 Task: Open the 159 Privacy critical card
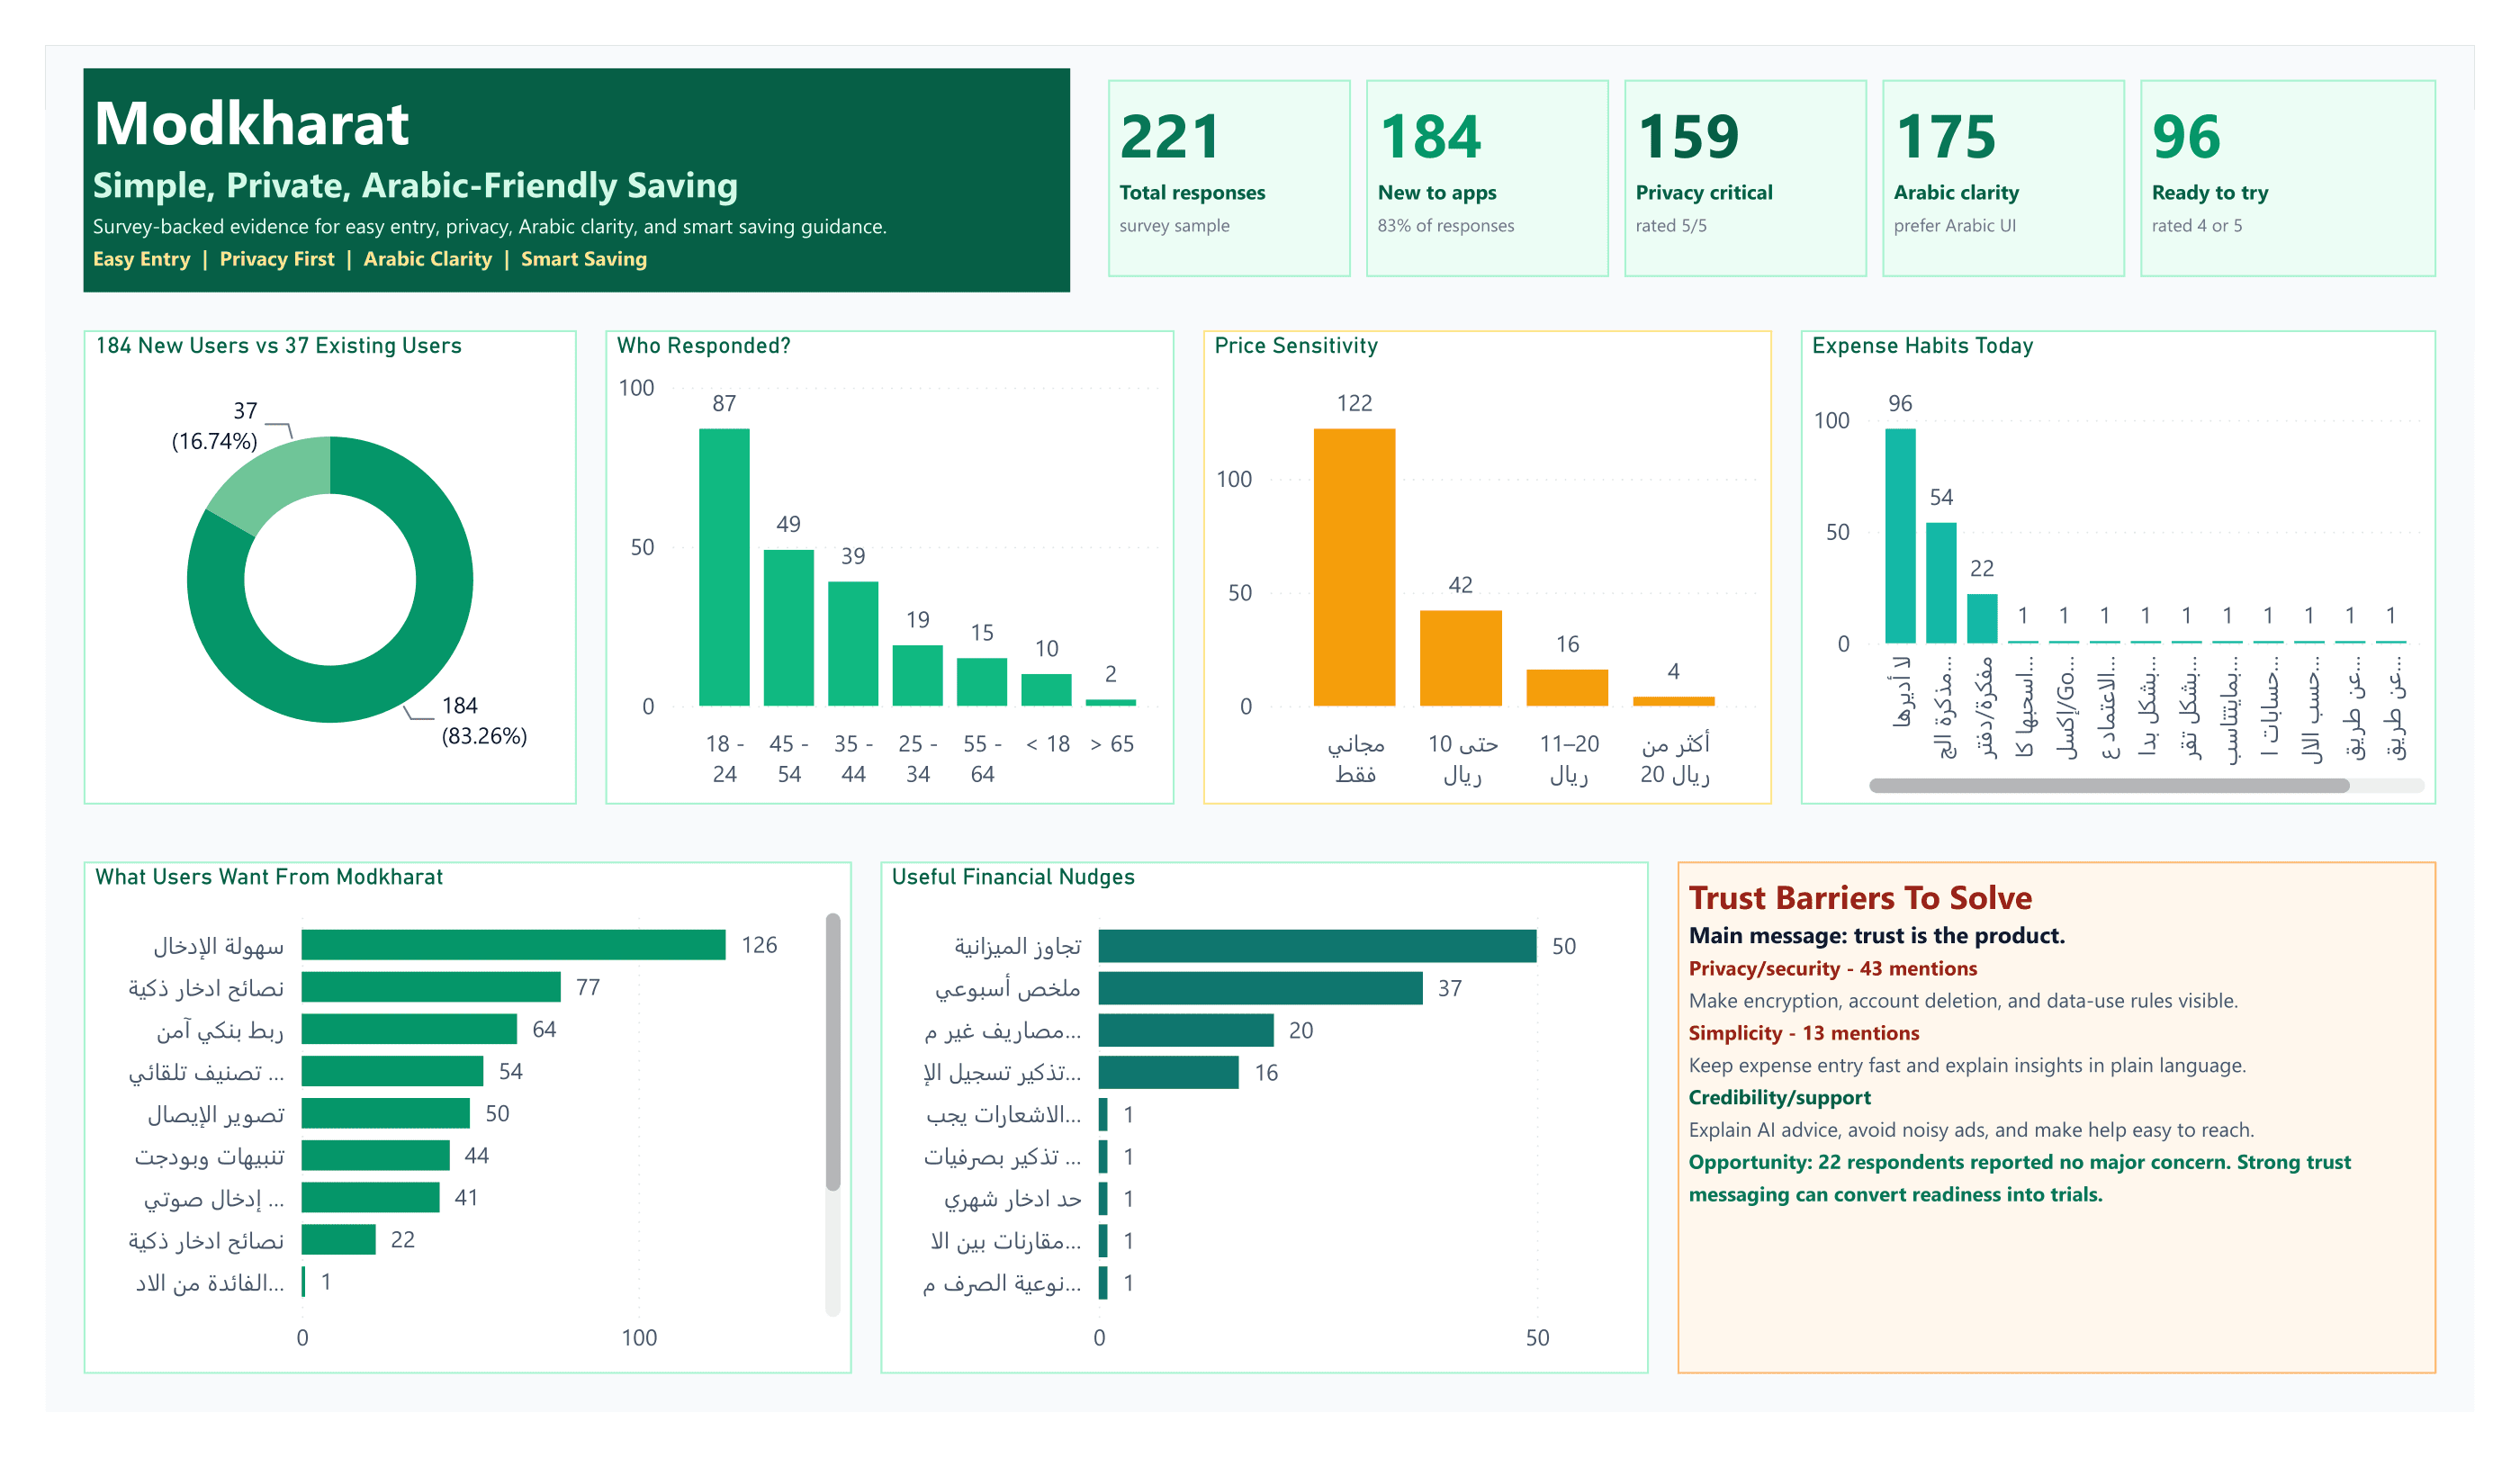[x=1745, y=178]
